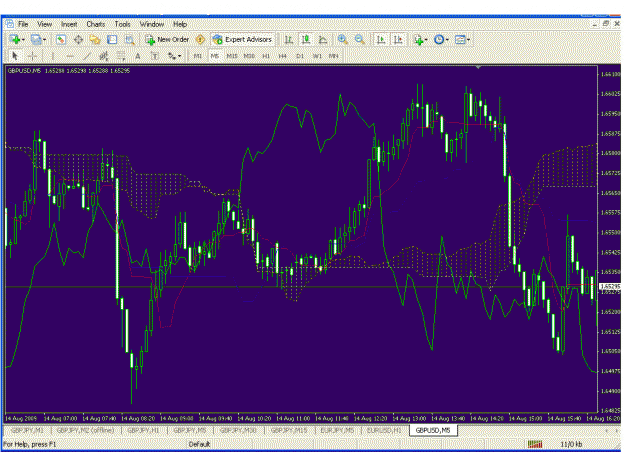This screenshot has height=452, width=625.
Task: Select the Crosshair tool
Action: (x=33, y=56)
